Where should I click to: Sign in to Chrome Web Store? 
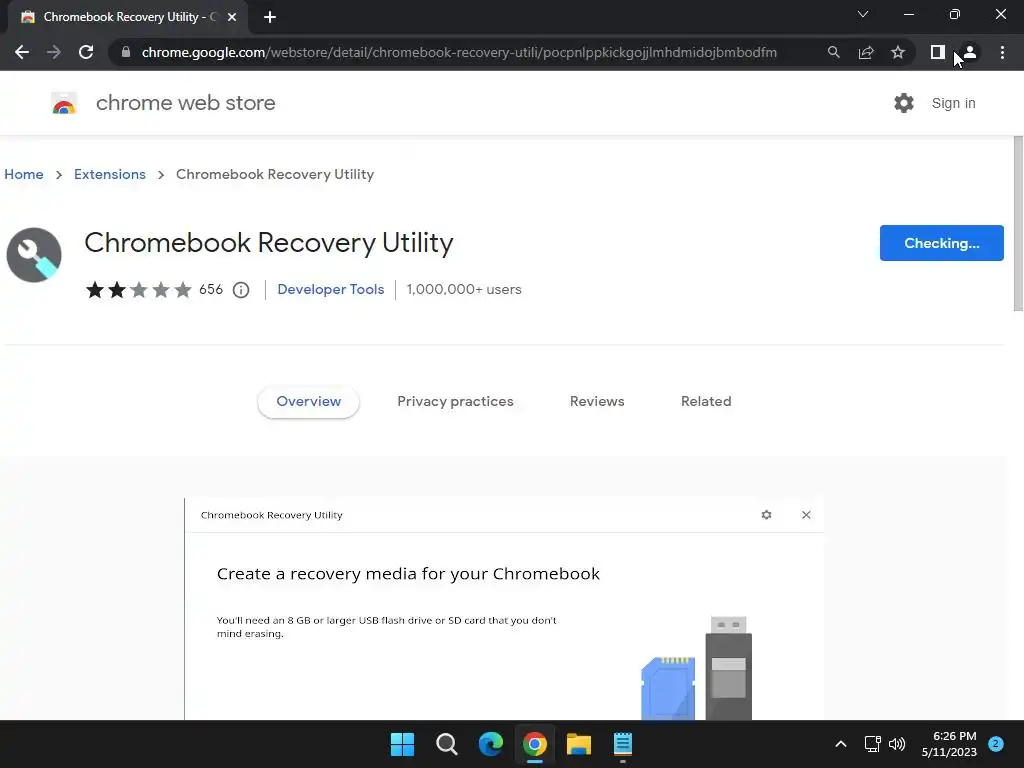(953, 103)
